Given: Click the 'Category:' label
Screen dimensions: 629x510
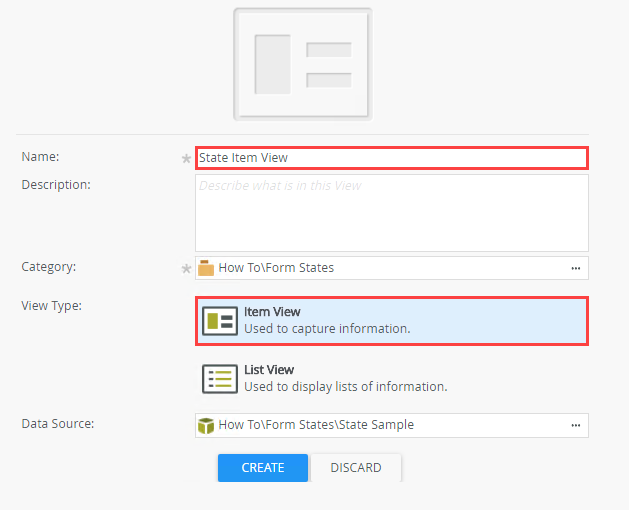Looking at the screenshot, I should 49,267.
